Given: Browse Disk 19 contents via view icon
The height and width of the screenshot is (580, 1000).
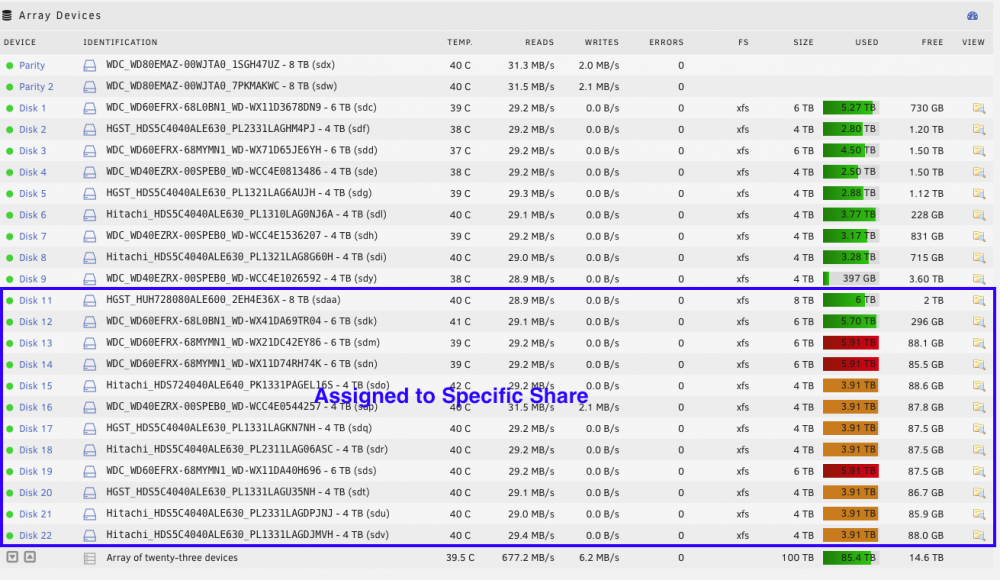Looking at the screenshot, I should click(978, 472).
